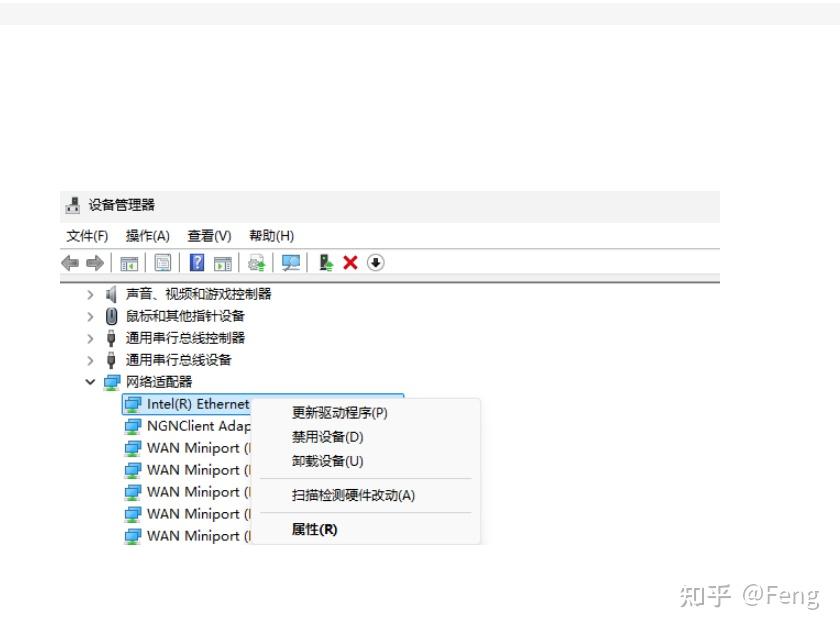This screenshot has width=840, height=633.
Task: Expand the 声音、视频和游戏控制器 category
Action: tap(89, 294)
